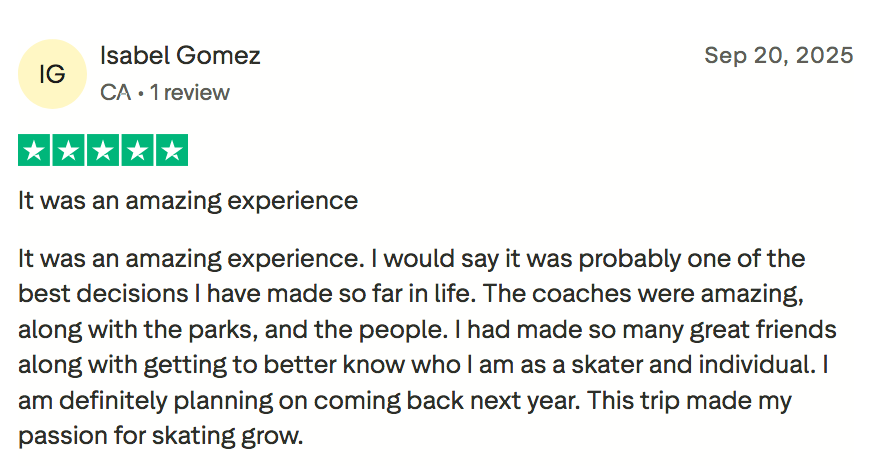
Task: Click the fifth green rating star
Action: [171, 152]
